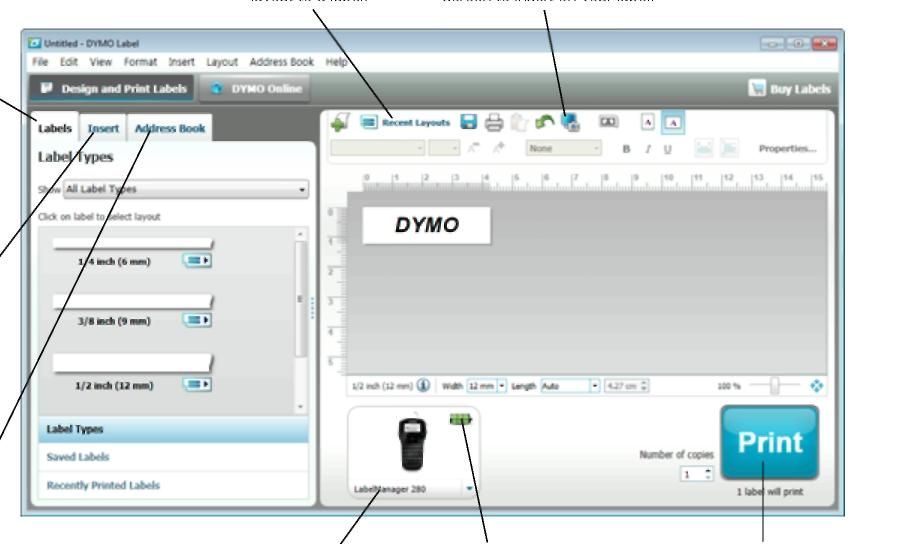Toggle italic formatting

point(647,149)
